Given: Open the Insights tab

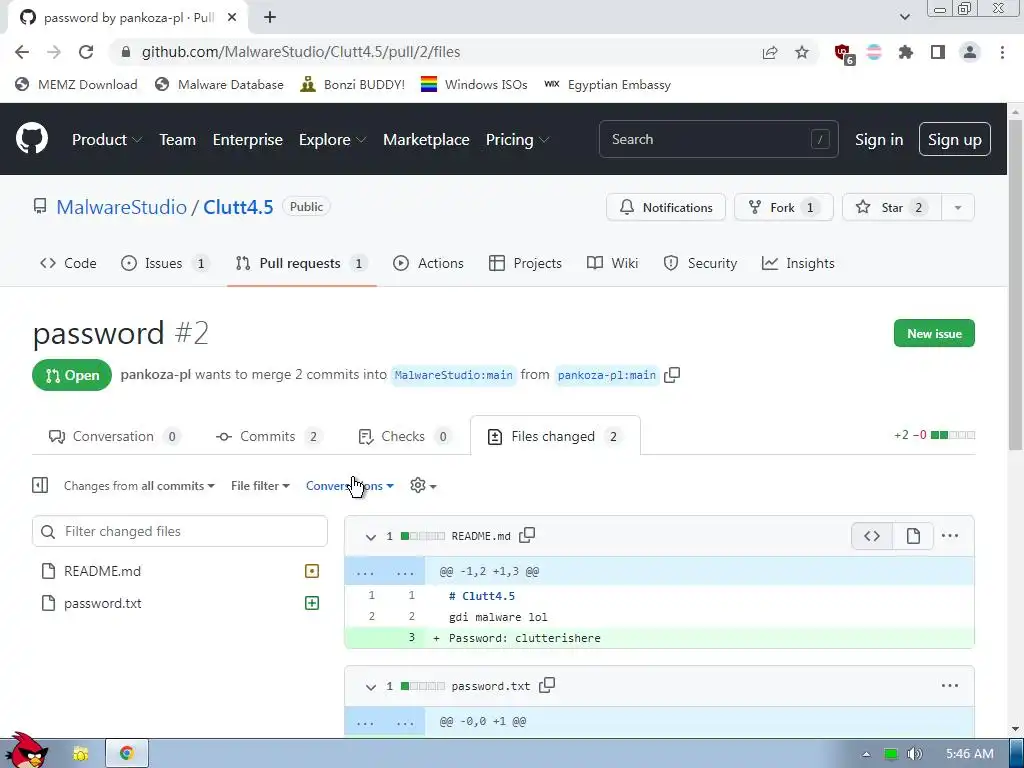Looking at the screenshot, I should [x=798, y=263].
